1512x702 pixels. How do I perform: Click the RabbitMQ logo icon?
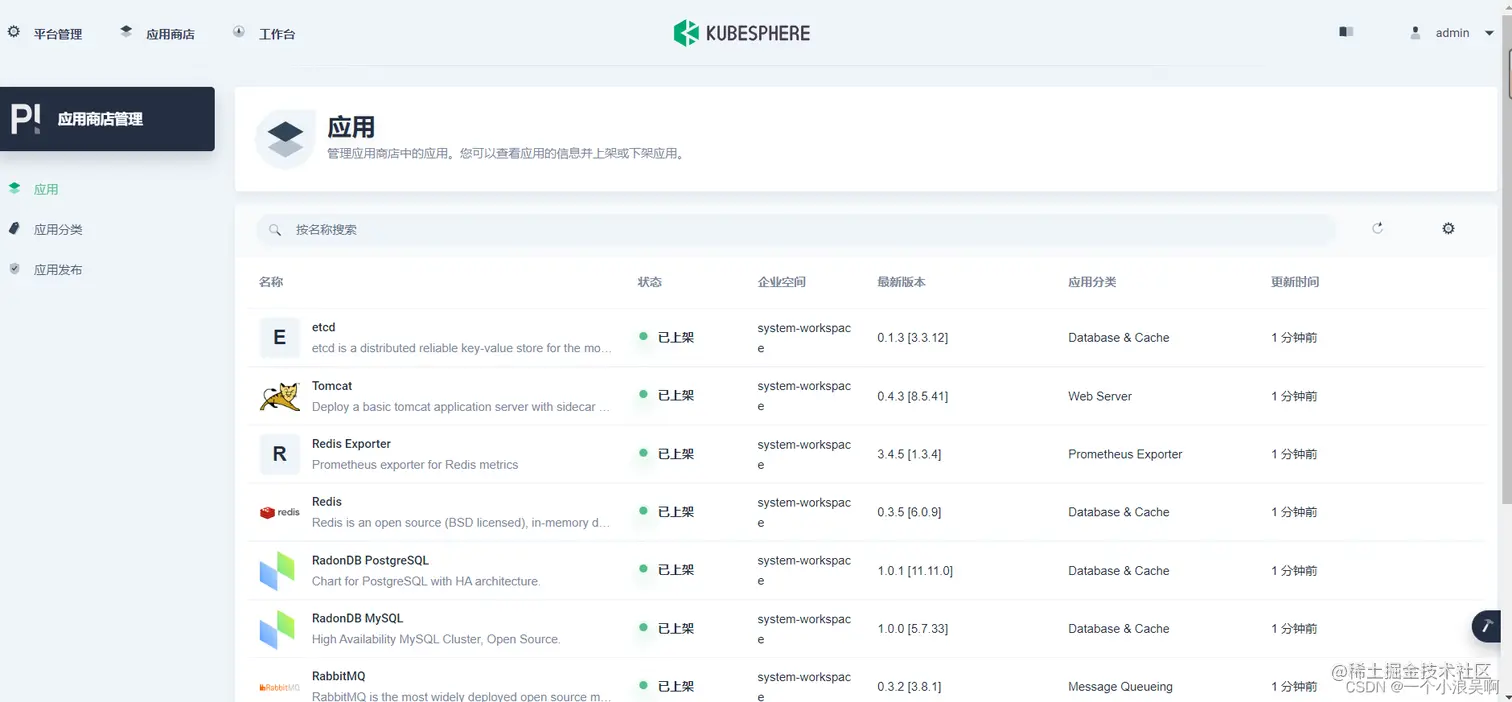279,687
